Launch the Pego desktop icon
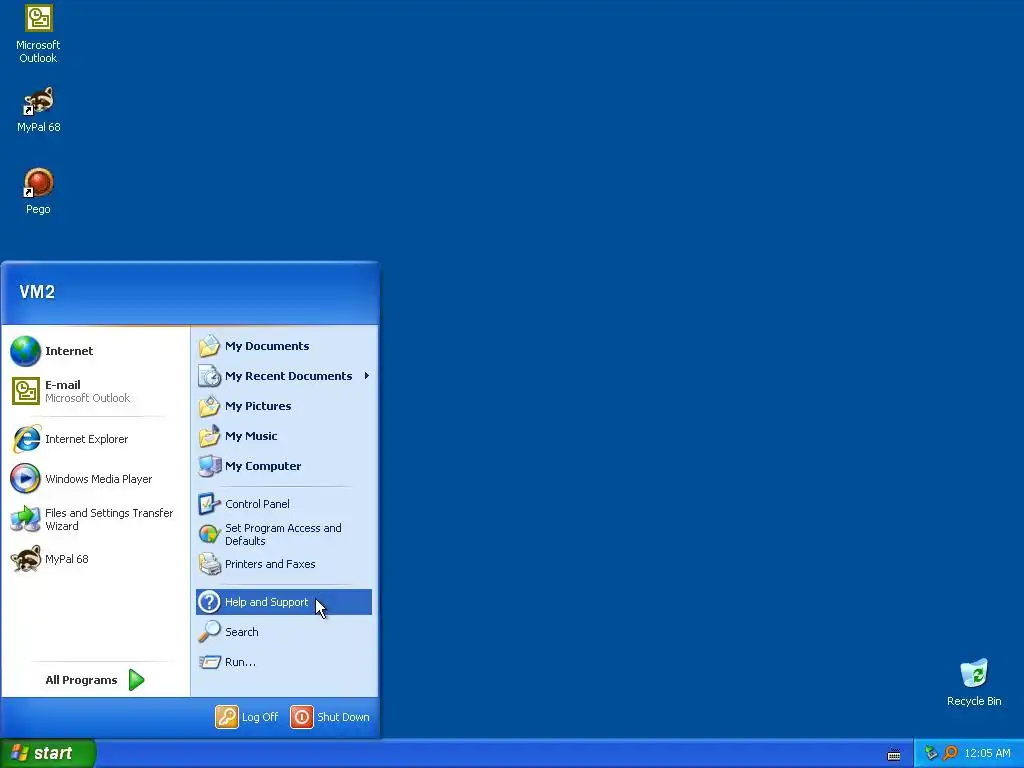Screen dimensions: 1024x768 click(x=38, y=191)
